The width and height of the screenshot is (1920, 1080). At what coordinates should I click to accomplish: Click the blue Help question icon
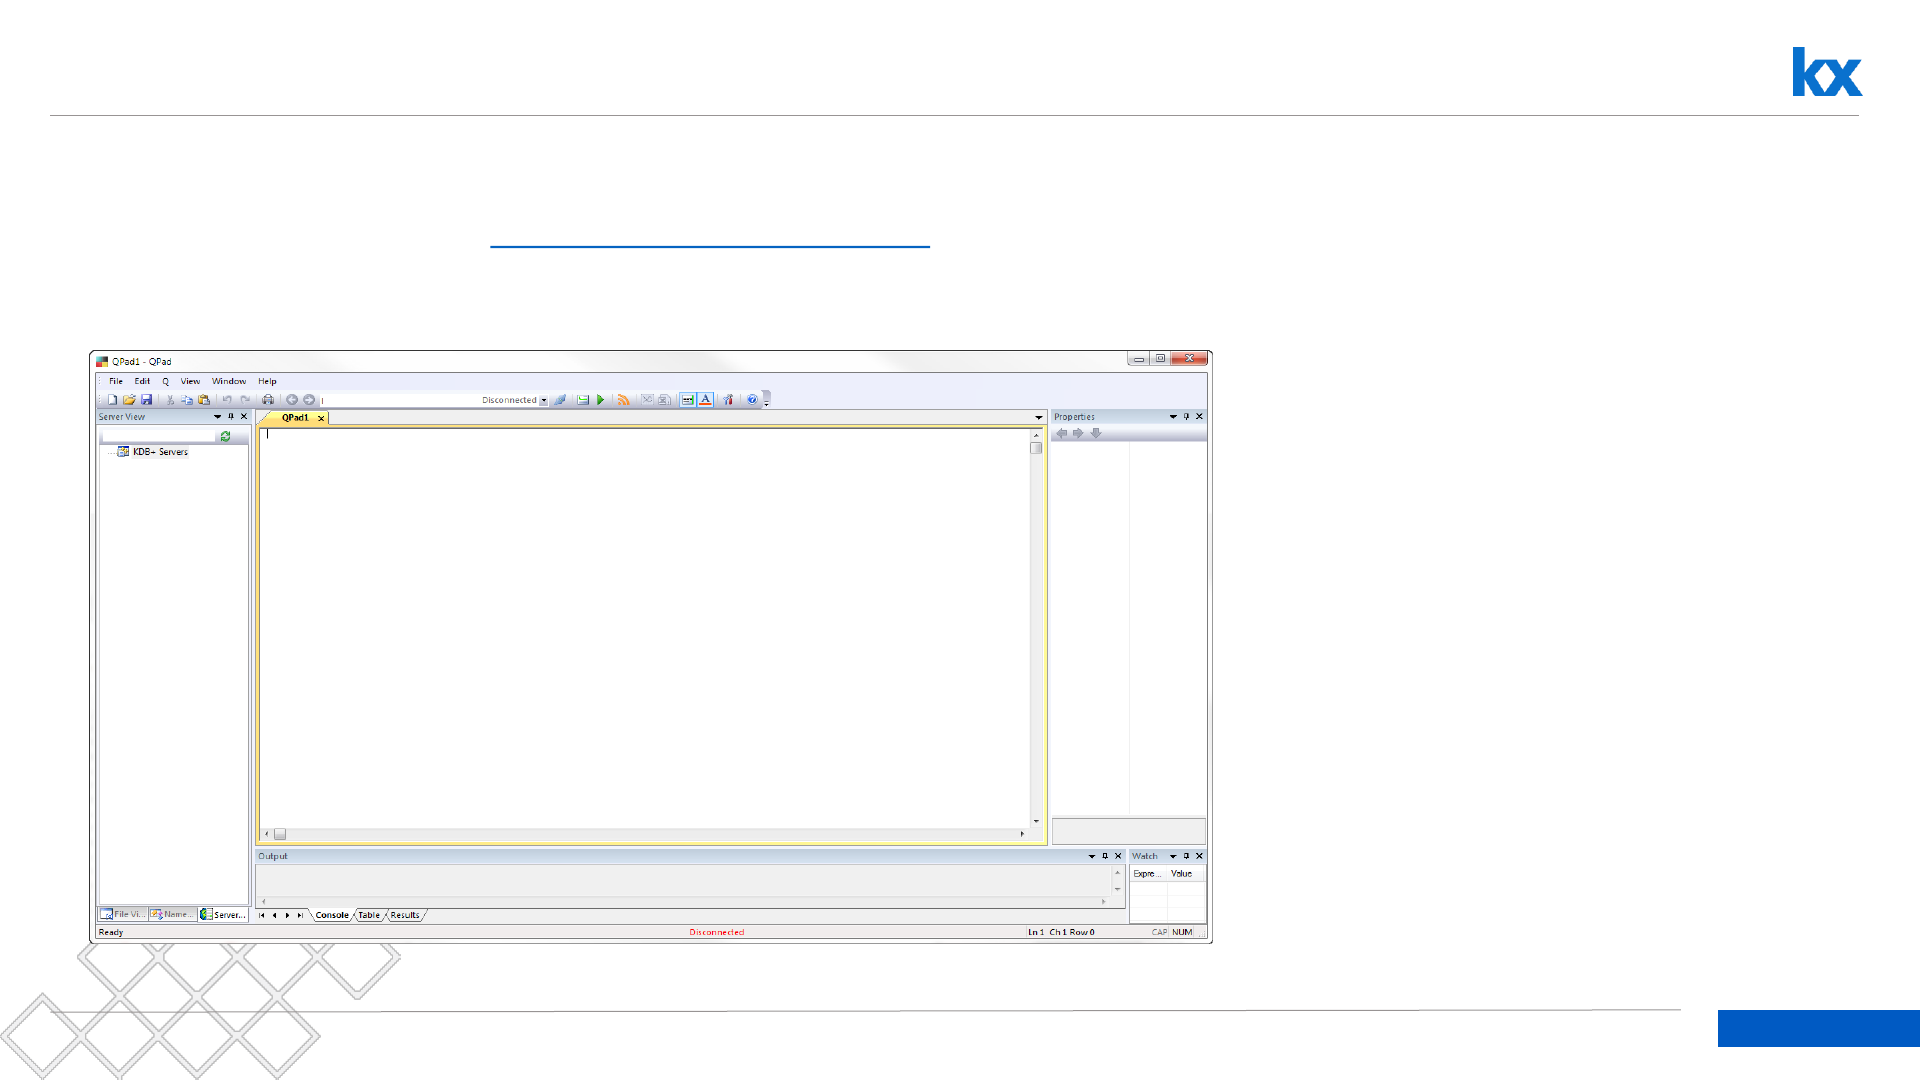click(752, 400)
